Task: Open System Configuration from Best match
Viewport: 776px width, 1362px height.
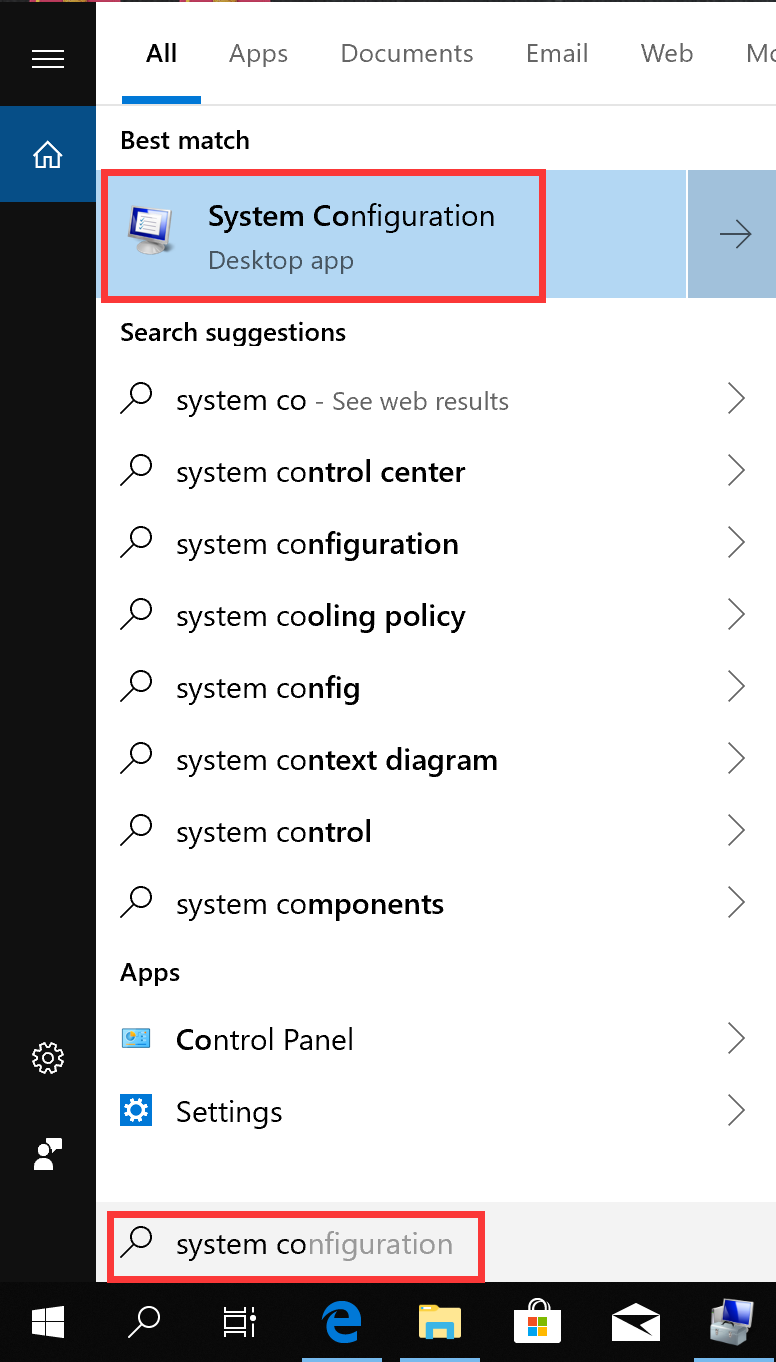Action: [322, 233]
